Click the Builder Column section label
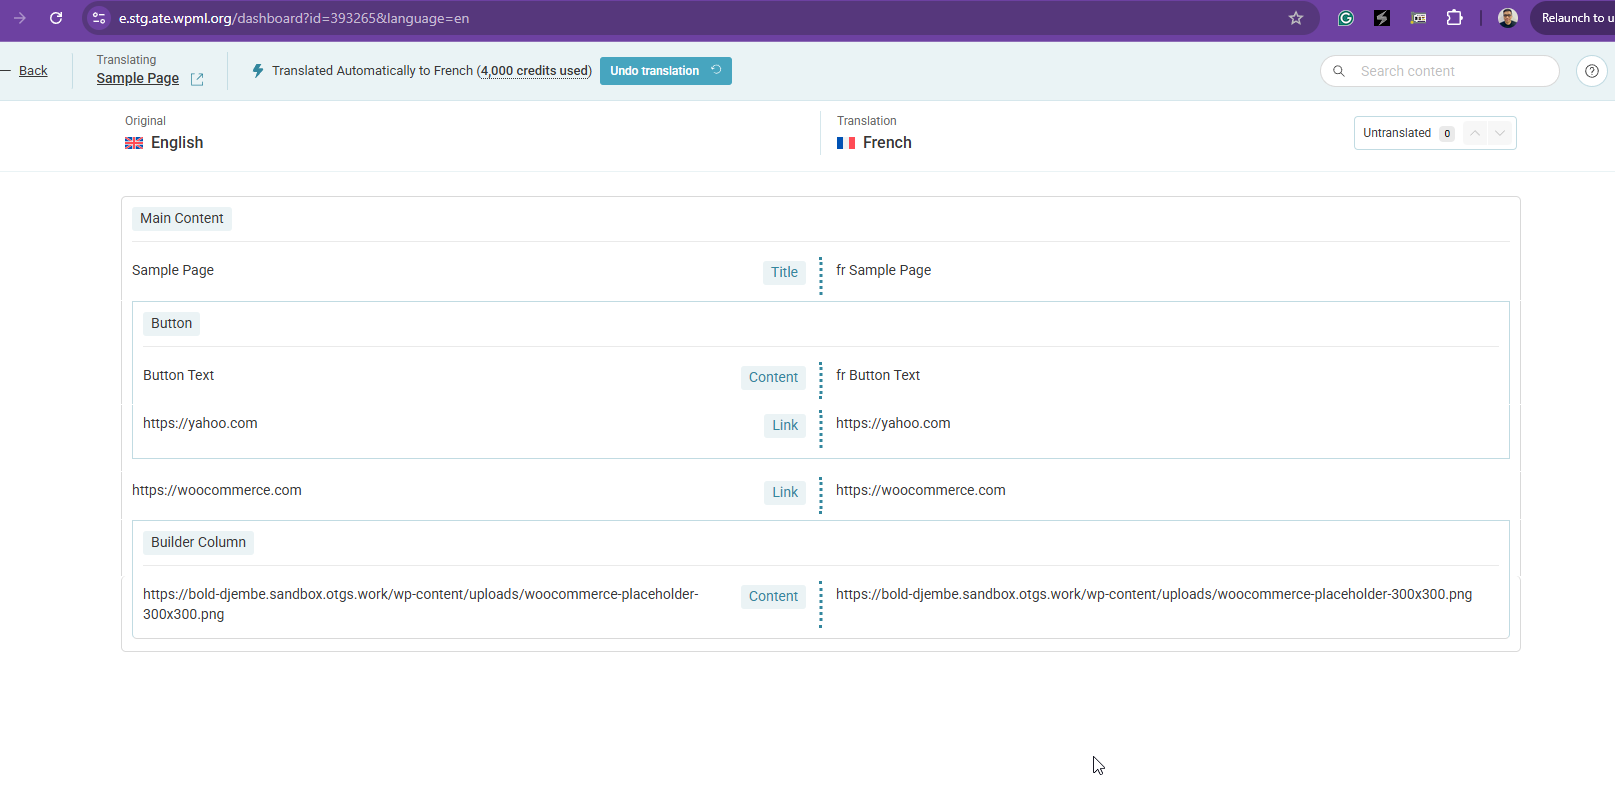The image size is (1615, 810). [x=198, y=543]
